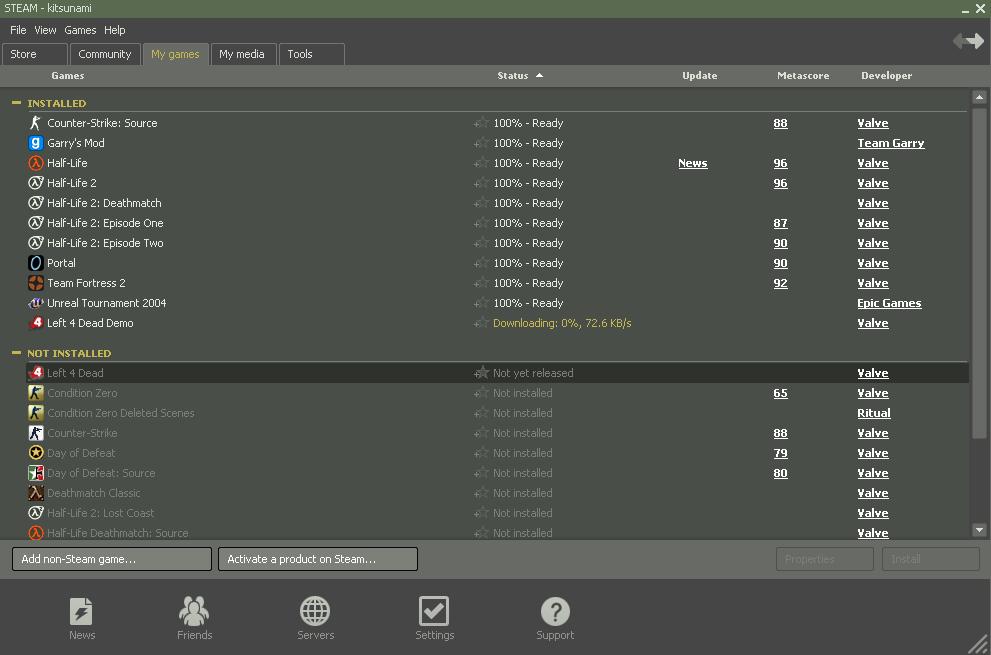
Task: Click the Half-Life 2: Episode One icon
Action: coord(36,223)
